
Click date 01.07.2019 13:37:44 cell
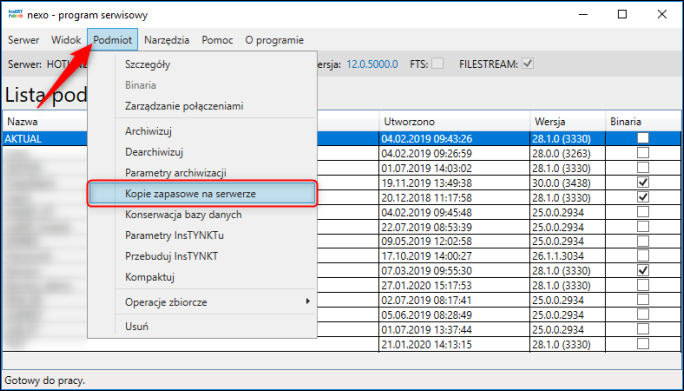[x=454, y=330]
